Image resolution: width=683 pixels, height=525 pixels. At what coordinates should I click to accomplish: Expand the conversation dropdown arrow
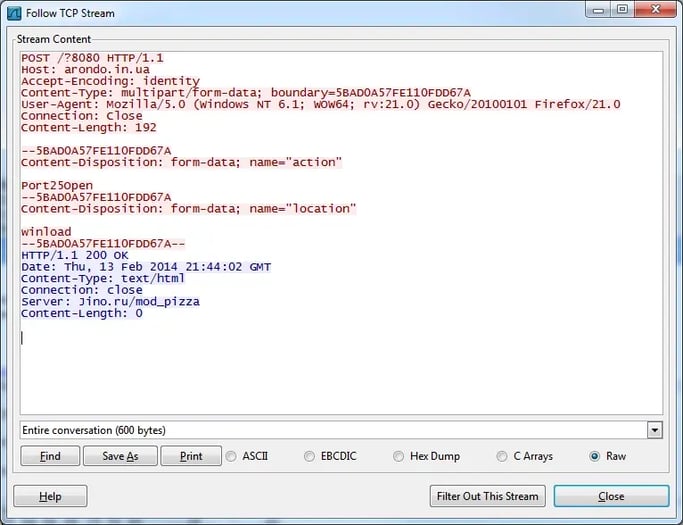654,430
